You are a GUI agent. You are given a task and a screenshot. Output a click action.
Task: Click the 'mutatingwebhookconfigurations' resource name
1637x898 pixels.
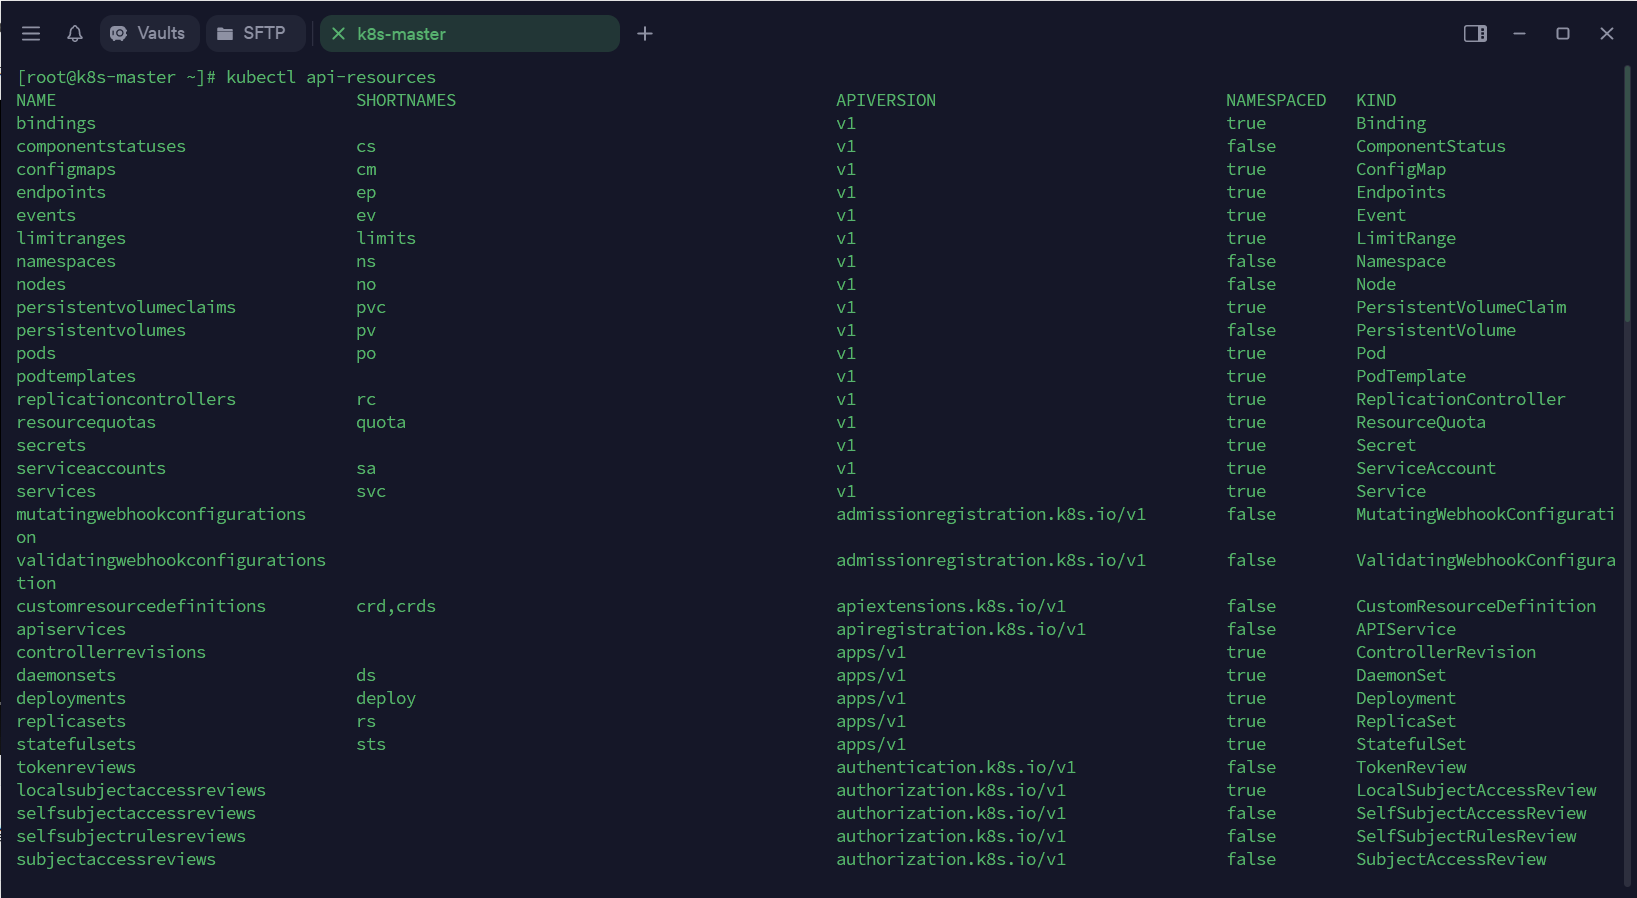(161, 514)
